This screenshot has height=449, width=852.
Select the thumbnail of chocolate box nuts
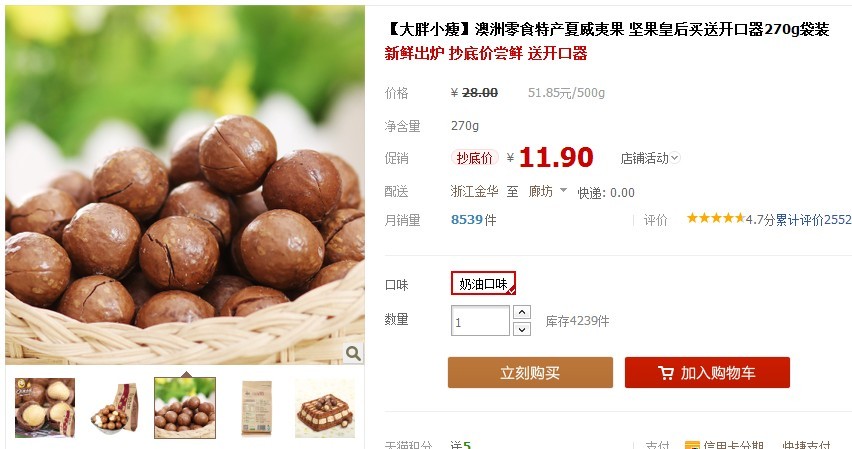point(325,408)
